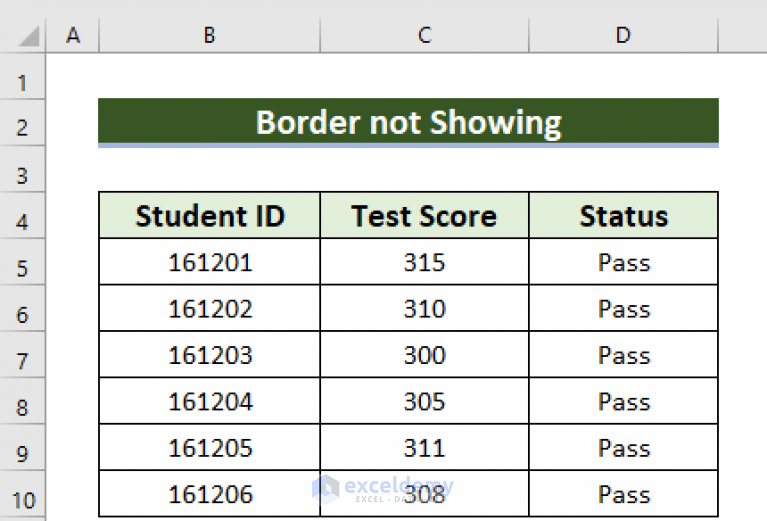Click cell containing 161201
Image resolution: width=767 pixels, height=521 pixels.
coord(210,262)
